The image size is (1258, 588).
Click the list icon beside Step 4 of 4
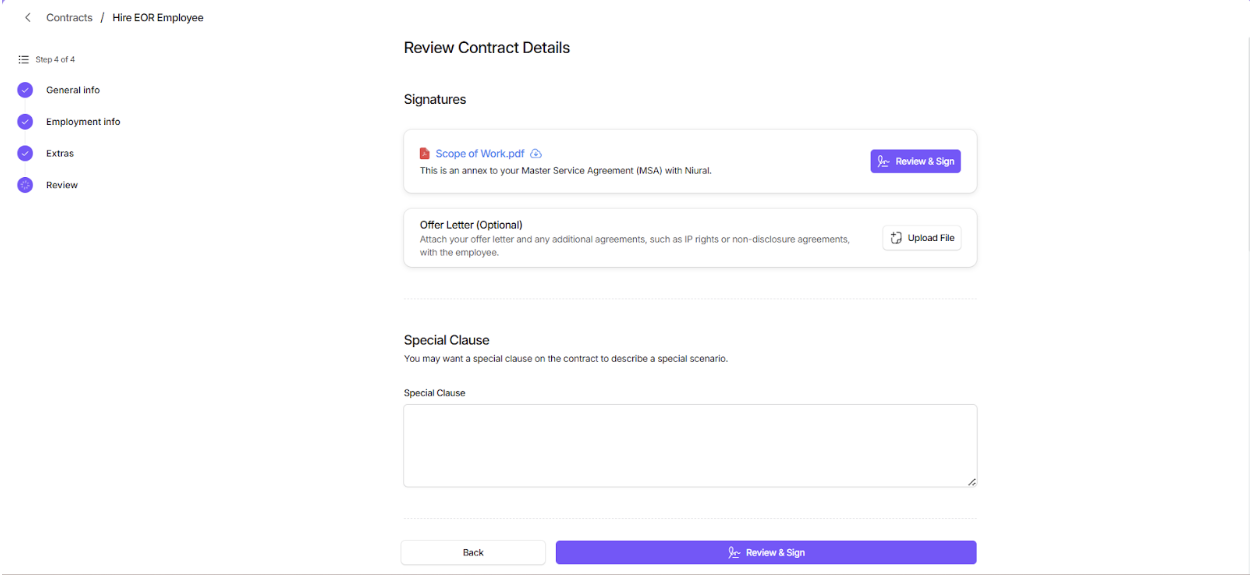coord(24,60)
